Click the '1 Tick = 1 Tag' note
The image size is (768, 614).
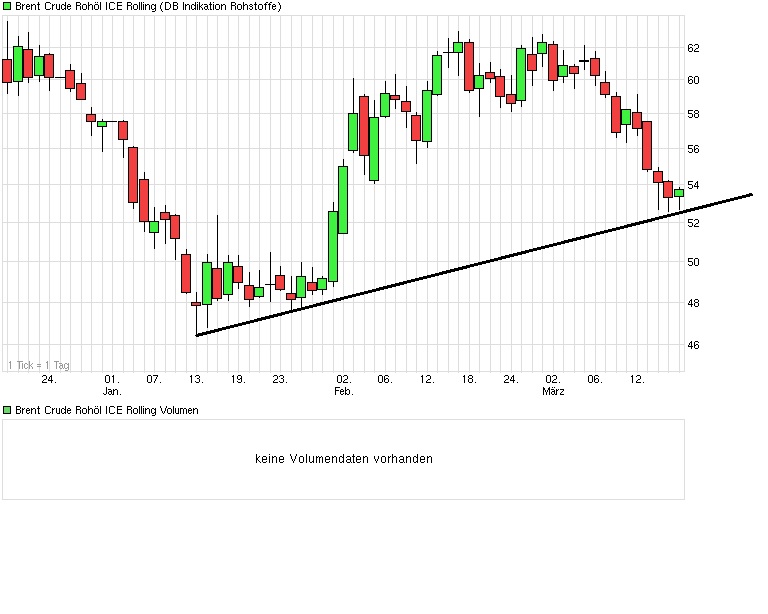tap(39, 365)
